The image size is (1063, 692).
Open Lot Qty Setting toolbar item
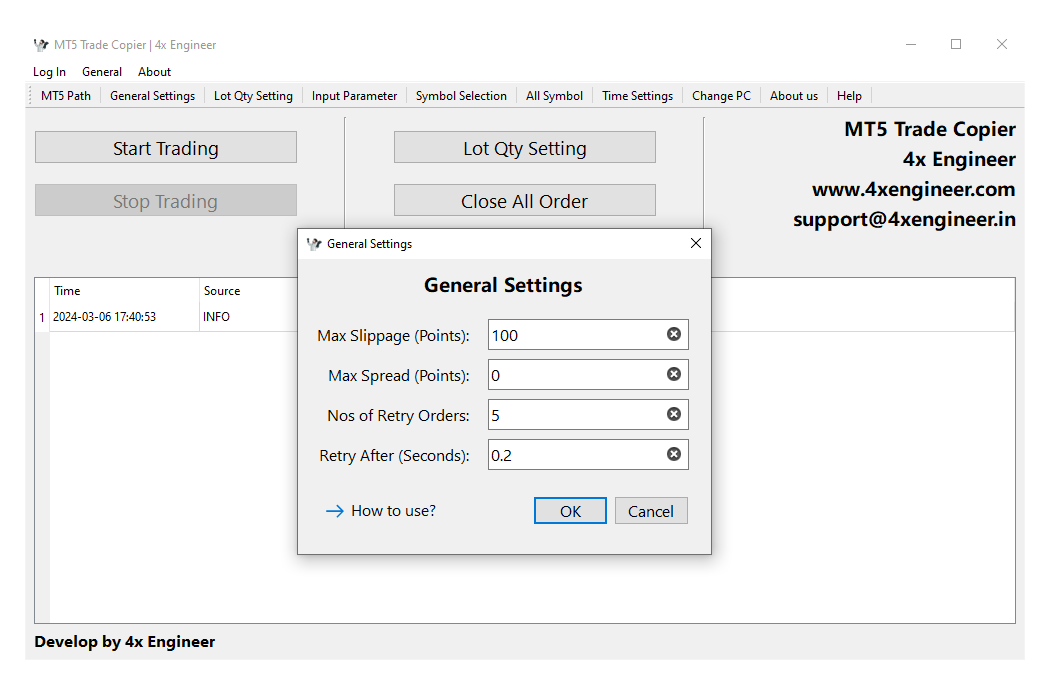tap(254, 96)
